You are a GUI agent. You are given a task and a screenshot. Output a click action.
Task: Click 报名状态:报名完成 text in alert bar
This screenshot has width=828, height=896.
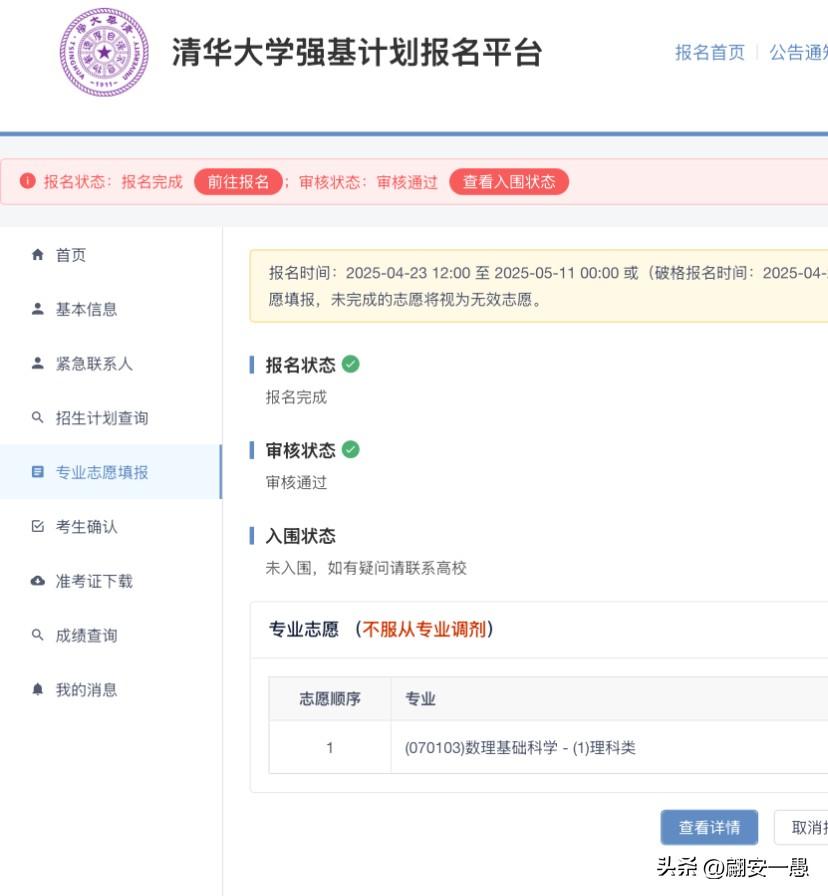point(113,182)
